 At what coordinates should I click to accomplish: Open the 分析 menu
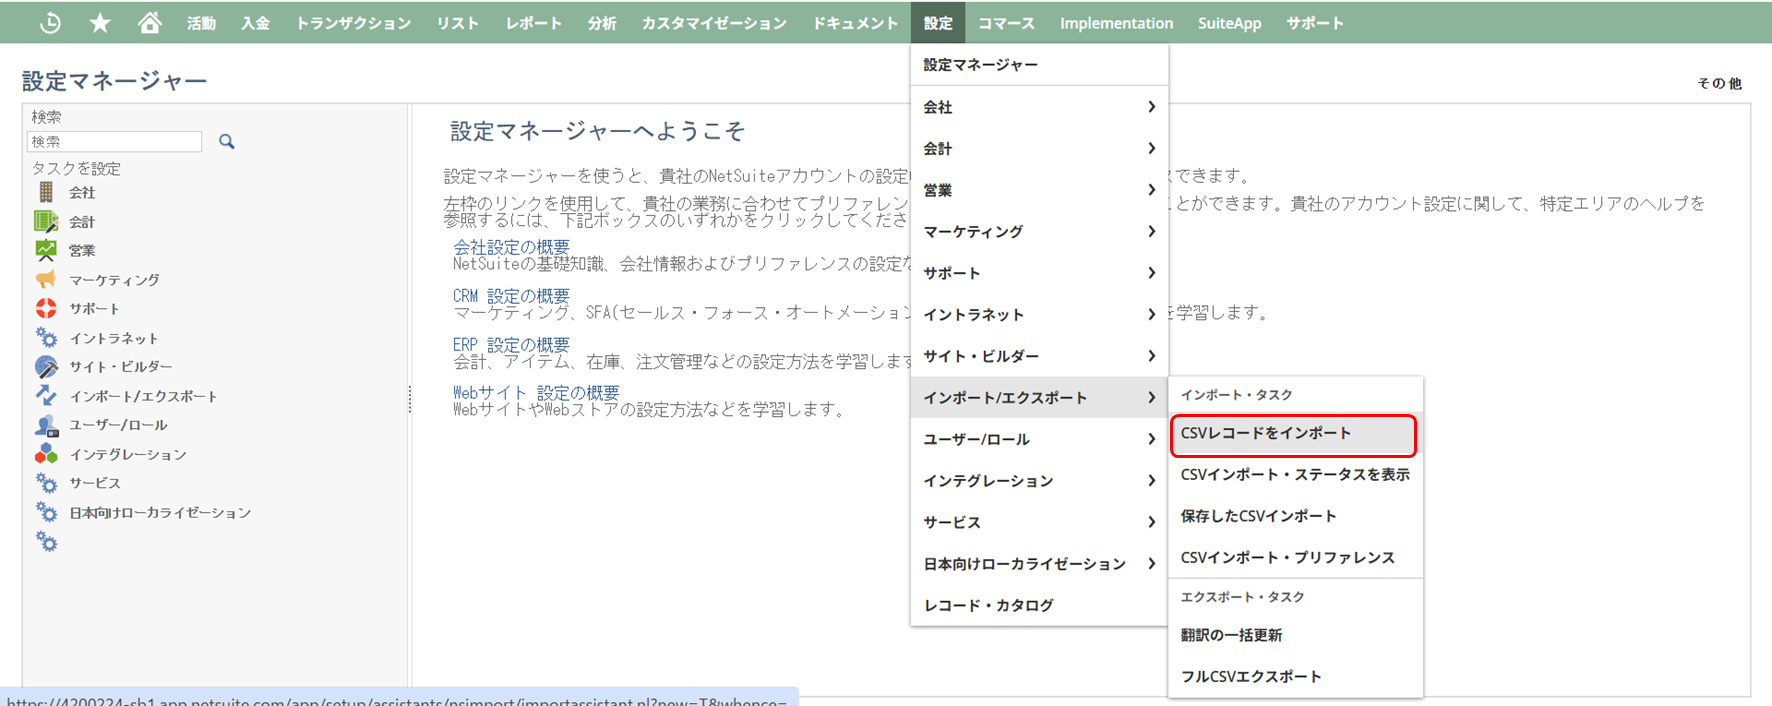point(602,23)
